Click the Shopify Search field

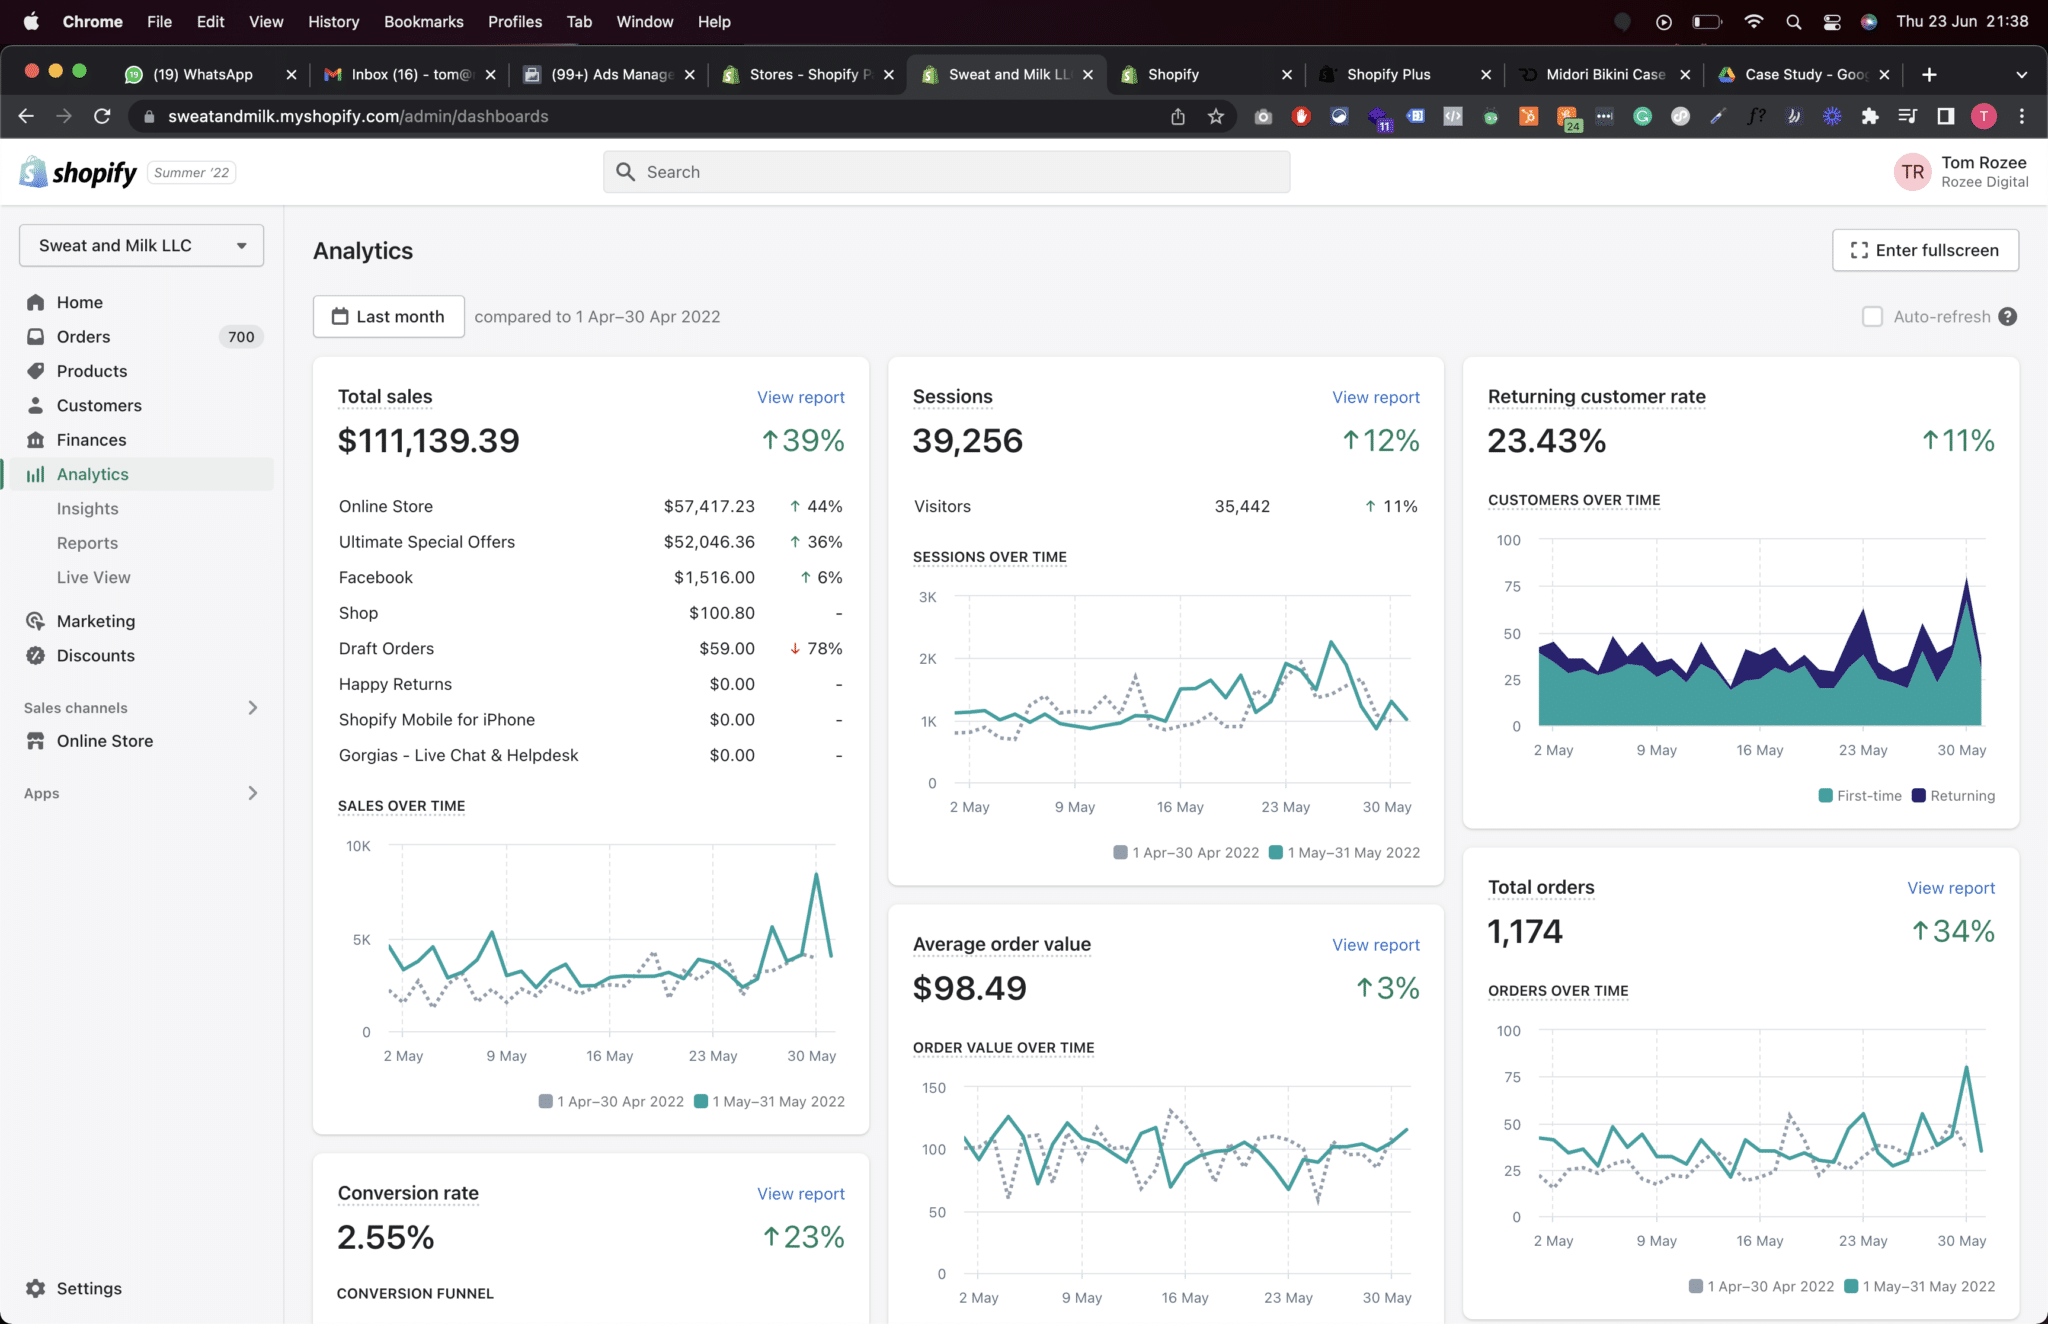coord(946,172)
